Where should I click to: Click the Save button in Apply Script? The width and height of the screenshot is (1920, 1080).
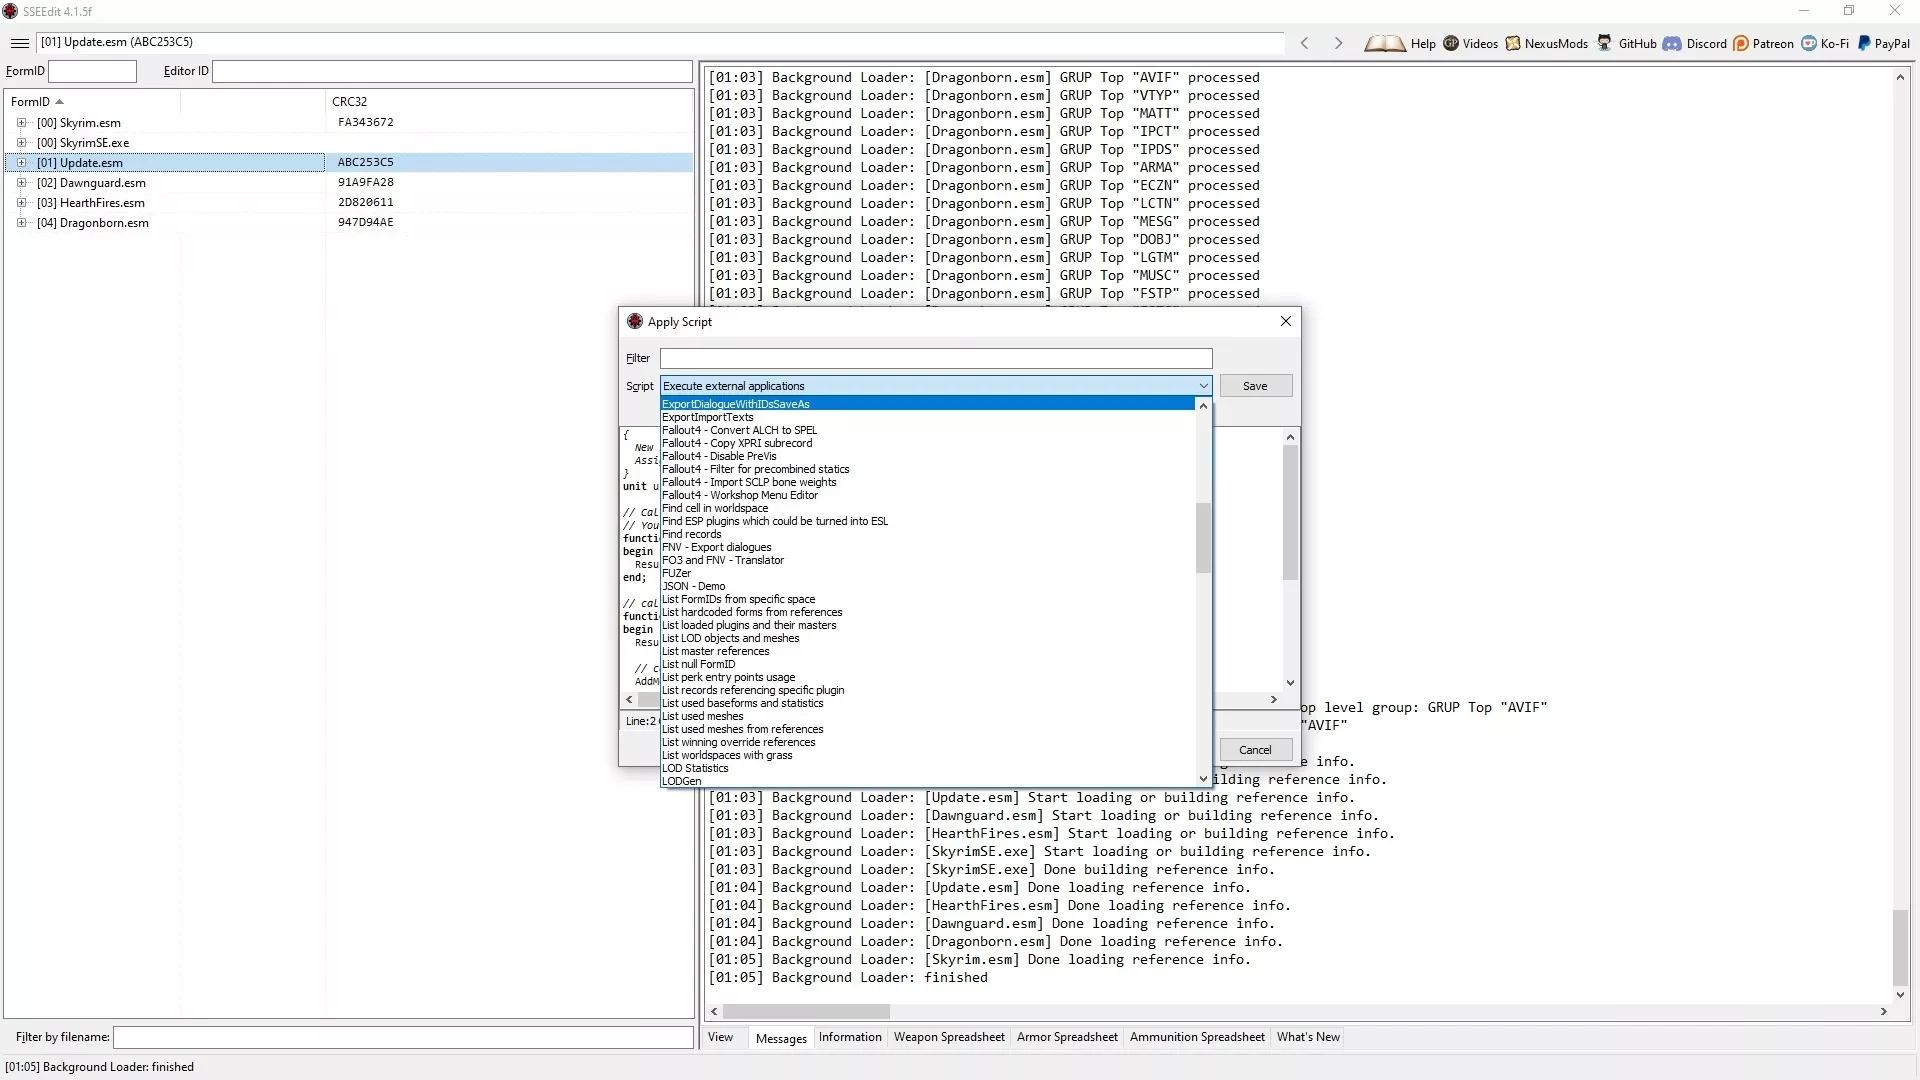1255,386
